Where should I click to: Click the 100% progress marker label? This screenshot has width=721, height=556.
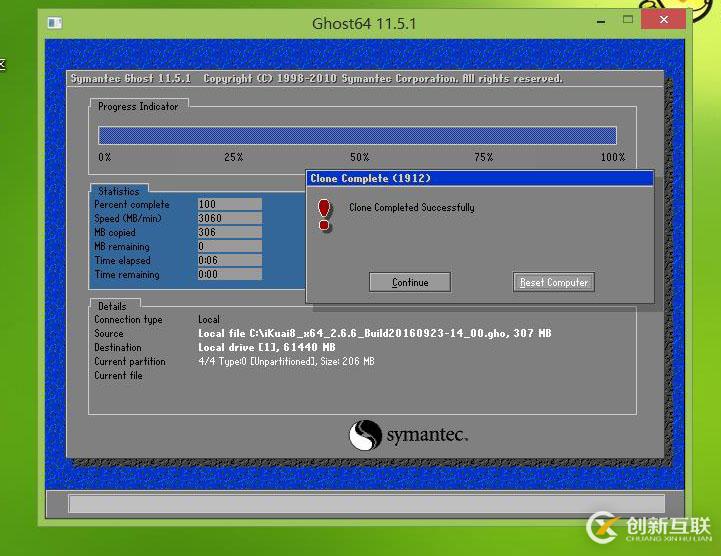coord(613,157)
